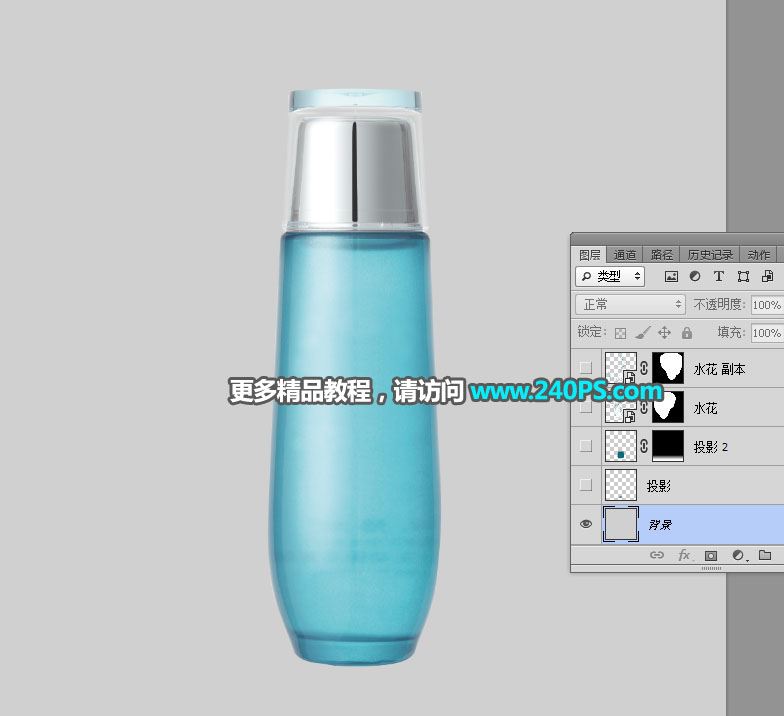Open the 类型 filter dropdown
The height and width of the screenshot is (716, 784).
pyautogui.click(x=610, y=276)
